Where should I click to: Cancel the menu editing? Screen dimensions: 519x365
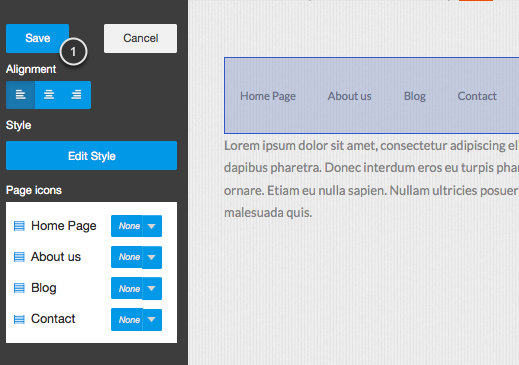(140, 38)
